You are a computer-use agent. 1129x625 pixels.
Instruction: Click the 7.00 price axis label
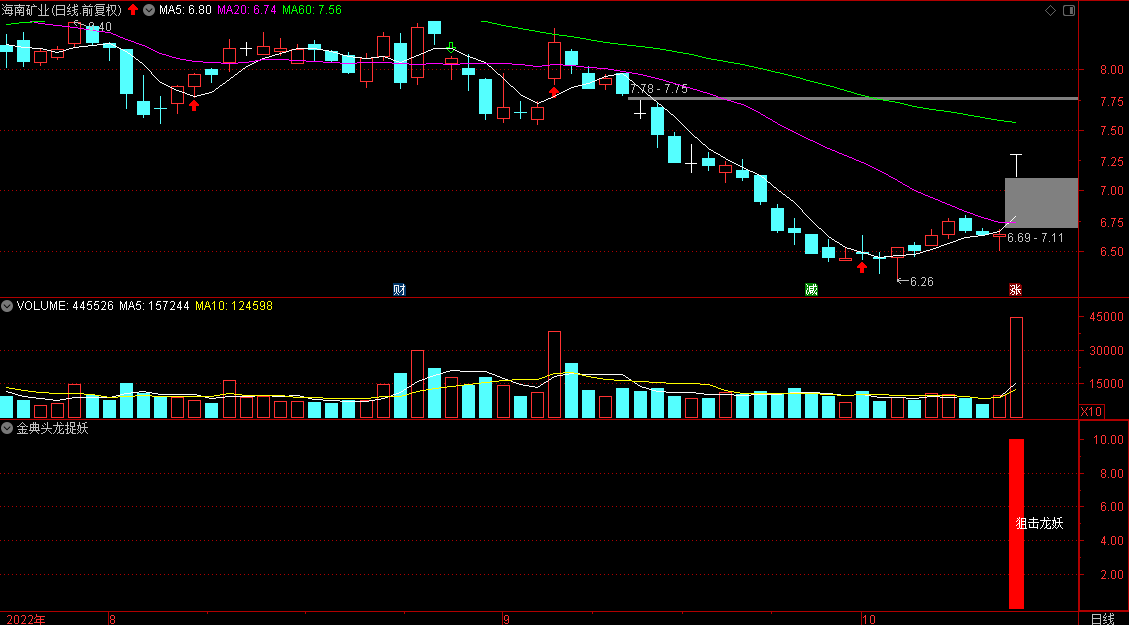tap(1112, 191)
